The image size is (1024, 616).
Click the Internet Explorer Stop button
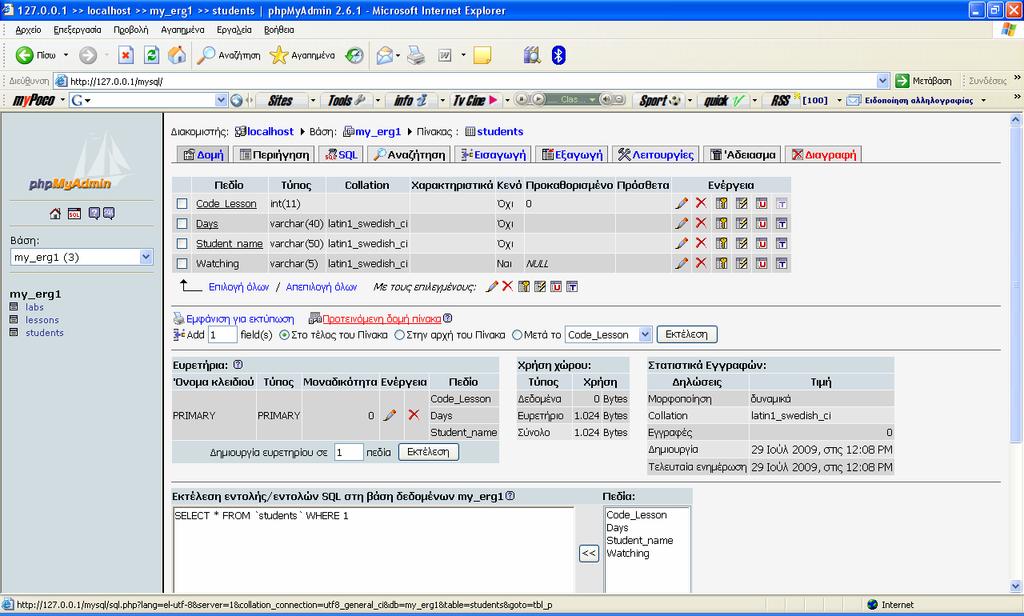click(126, 56)
